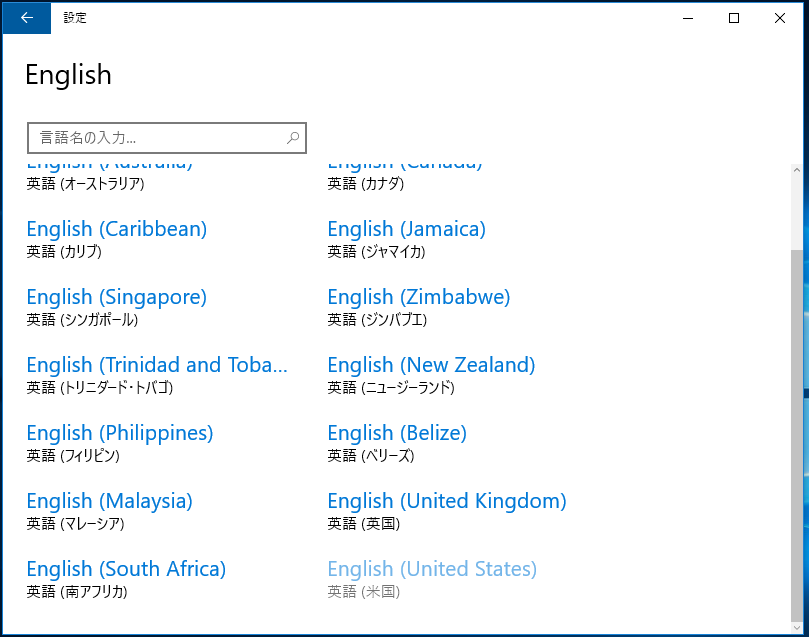Choose English (Jamaica) language

point(407,239)
